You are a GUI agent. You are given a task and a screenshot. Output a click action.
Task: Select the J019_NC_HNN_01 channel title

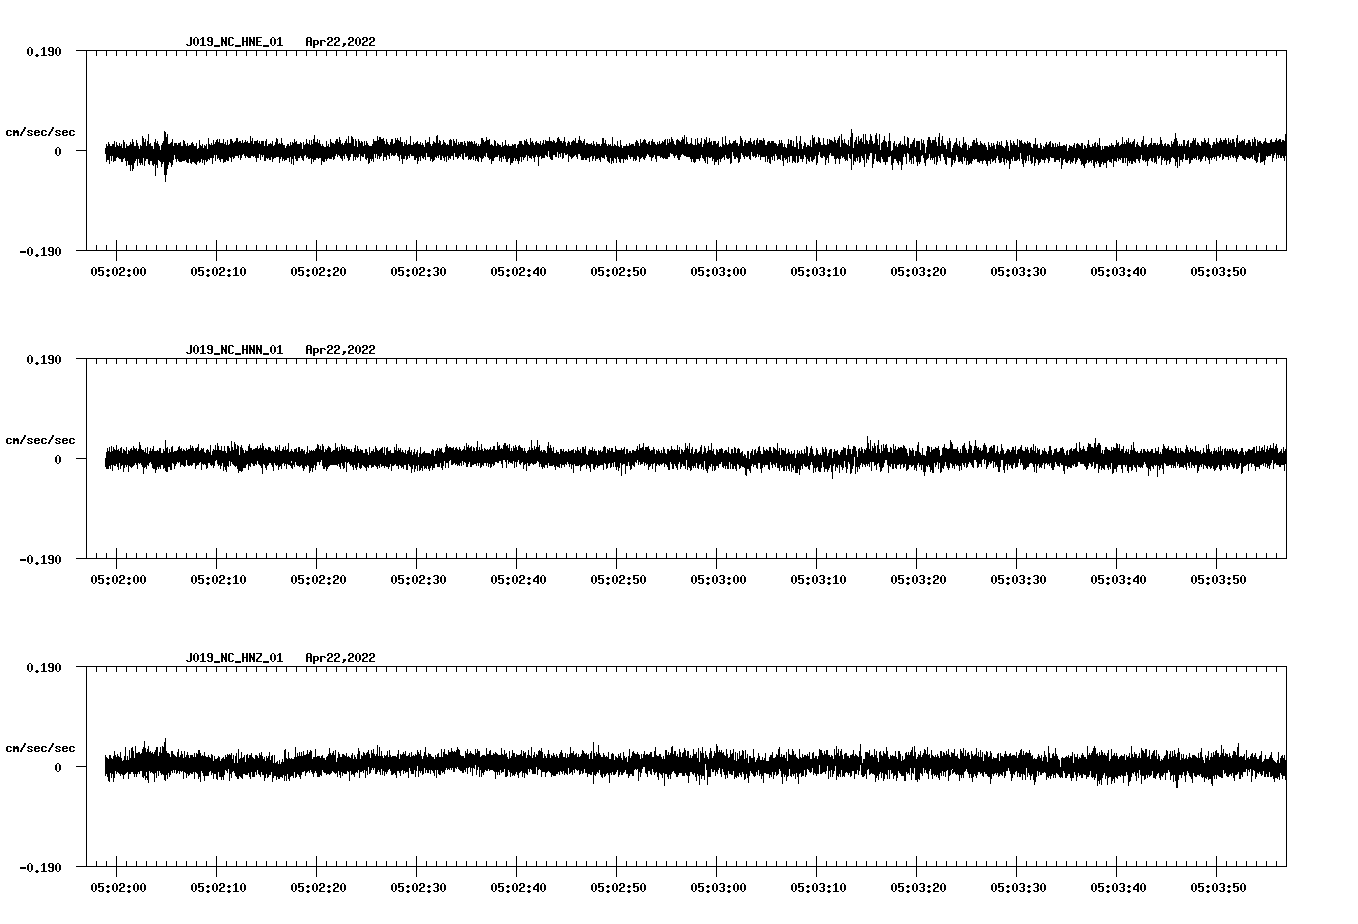[x=234, y=350]
